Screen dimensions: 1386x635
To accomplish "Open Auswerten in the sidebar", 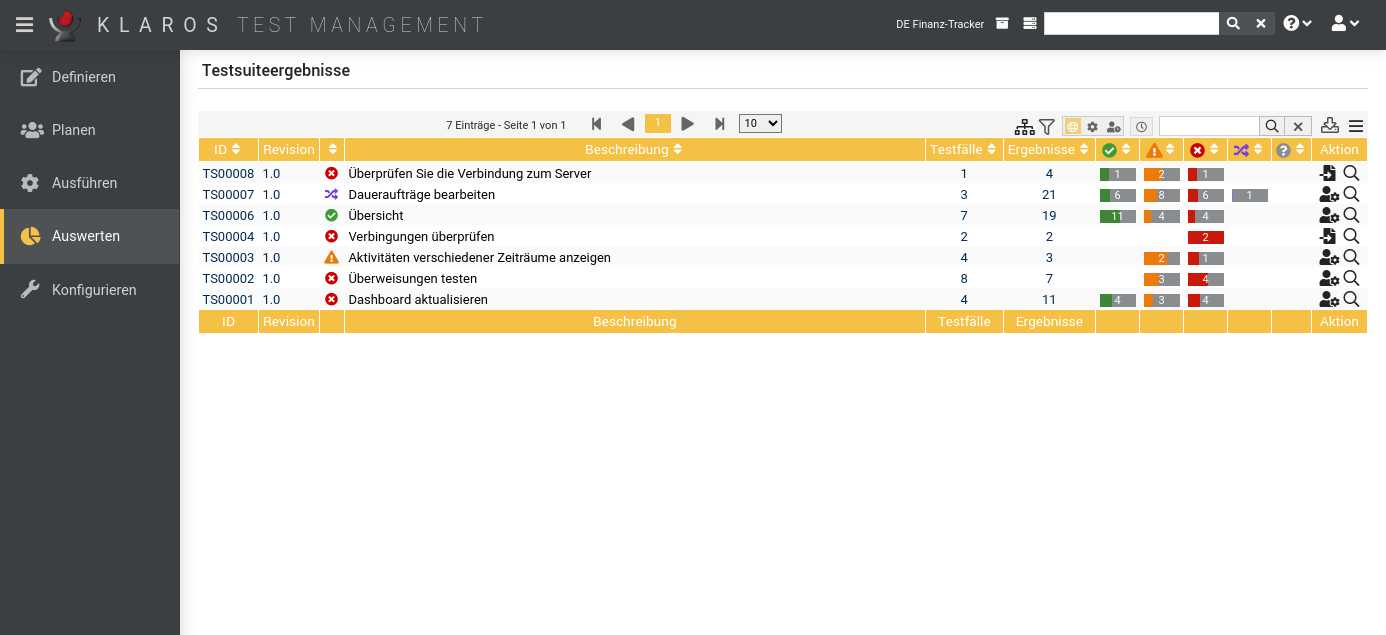I will coord(90,236).
